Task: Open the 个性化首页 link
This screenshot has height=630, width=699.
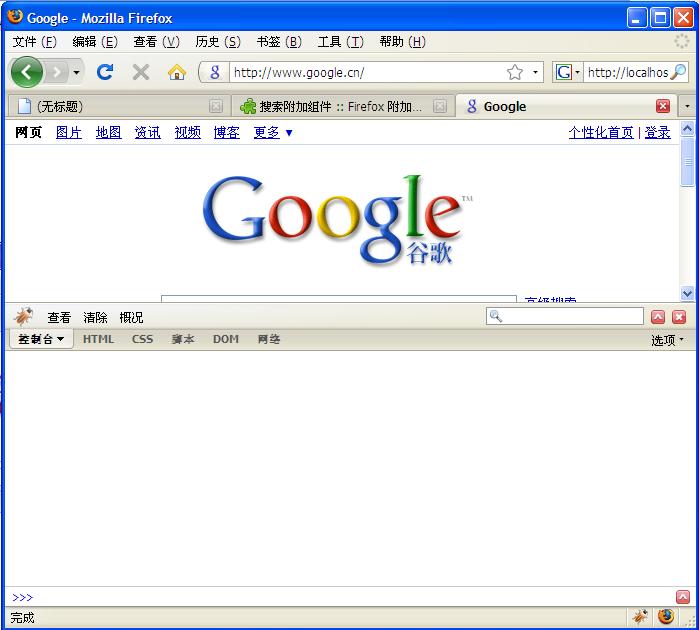Action: click(x=600, y=132)
